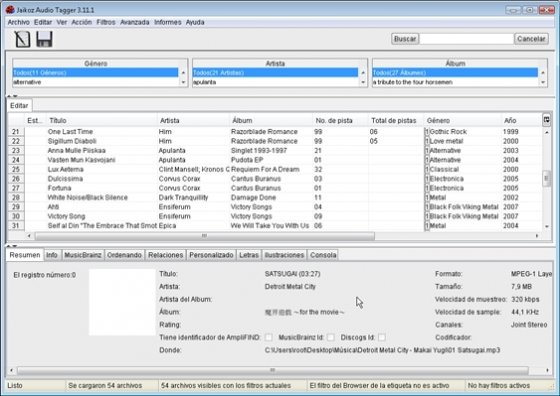
Task: Select the Editar tab above the table
Action: click(19, 105)
